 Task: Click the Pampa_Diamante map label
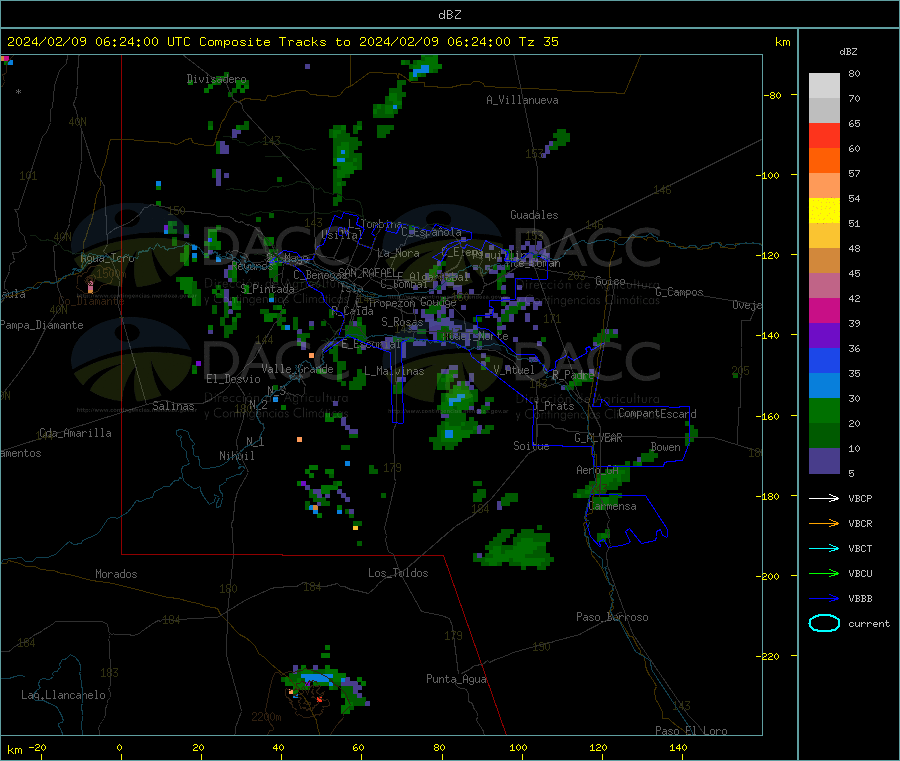(42, 325)
